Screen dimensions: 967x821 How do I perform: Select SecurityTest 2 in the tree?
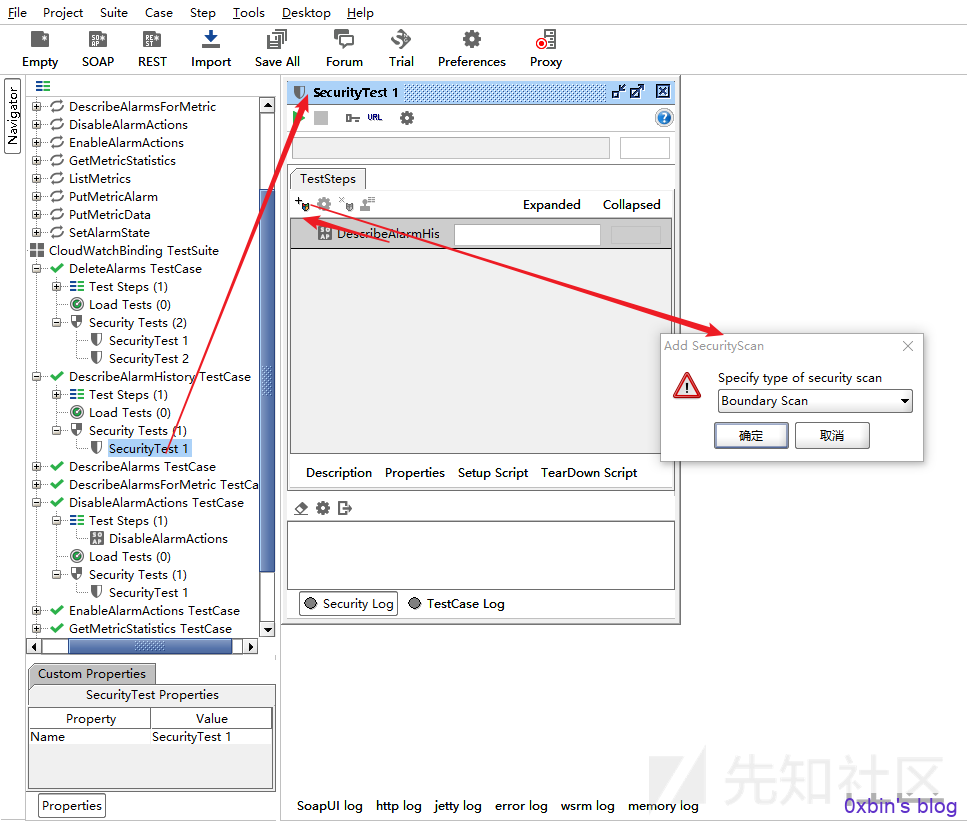tap(149, 359)
